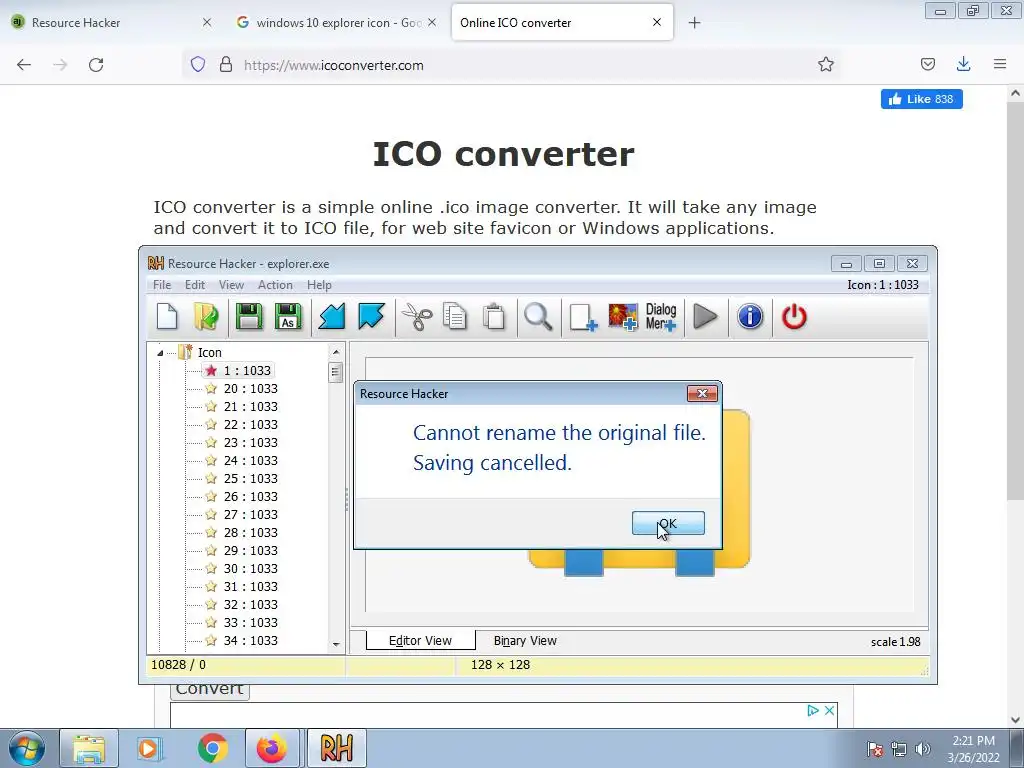Open Chrome from the taskbar

click(x=212, y=748)
